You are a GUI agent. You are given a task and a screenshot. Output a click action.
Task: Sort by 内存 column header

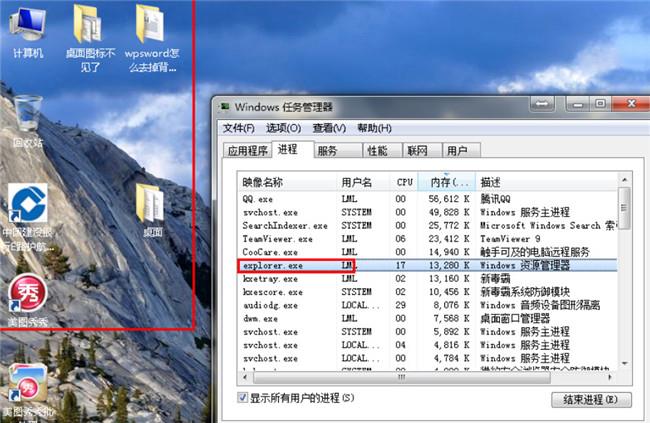[x=447, y=182]
